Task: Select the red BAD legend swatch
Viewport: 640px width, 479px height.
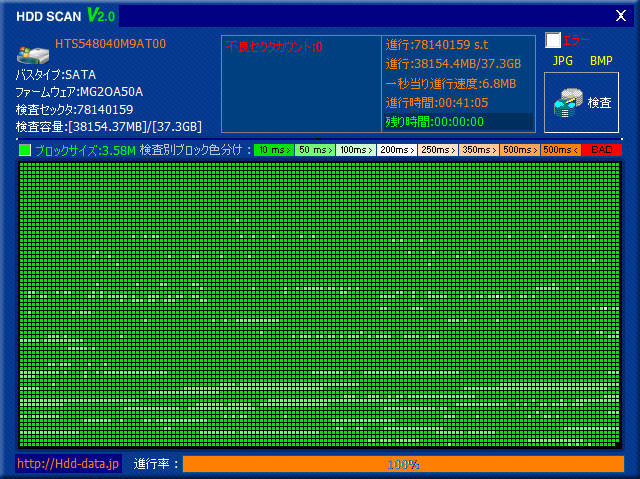Action: tap(602, 150)
